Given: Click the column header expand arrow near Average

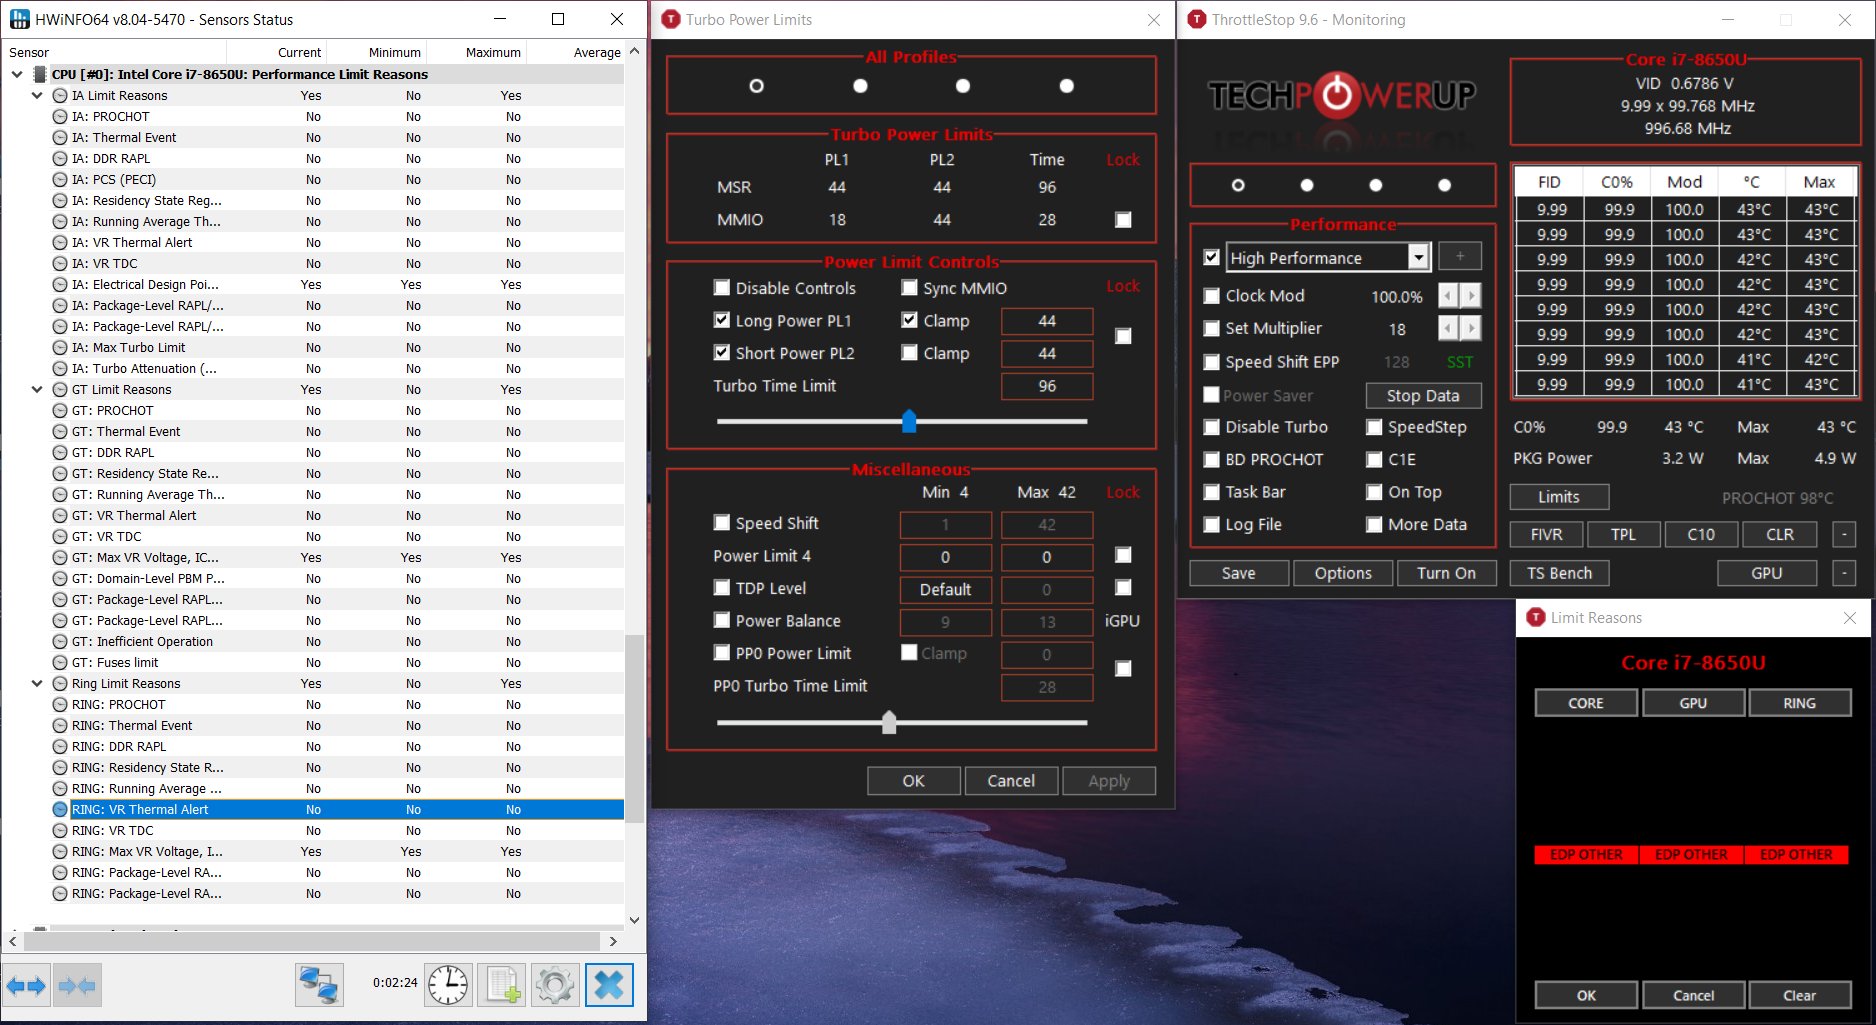Looking at the screenshot, I should 634,51.
